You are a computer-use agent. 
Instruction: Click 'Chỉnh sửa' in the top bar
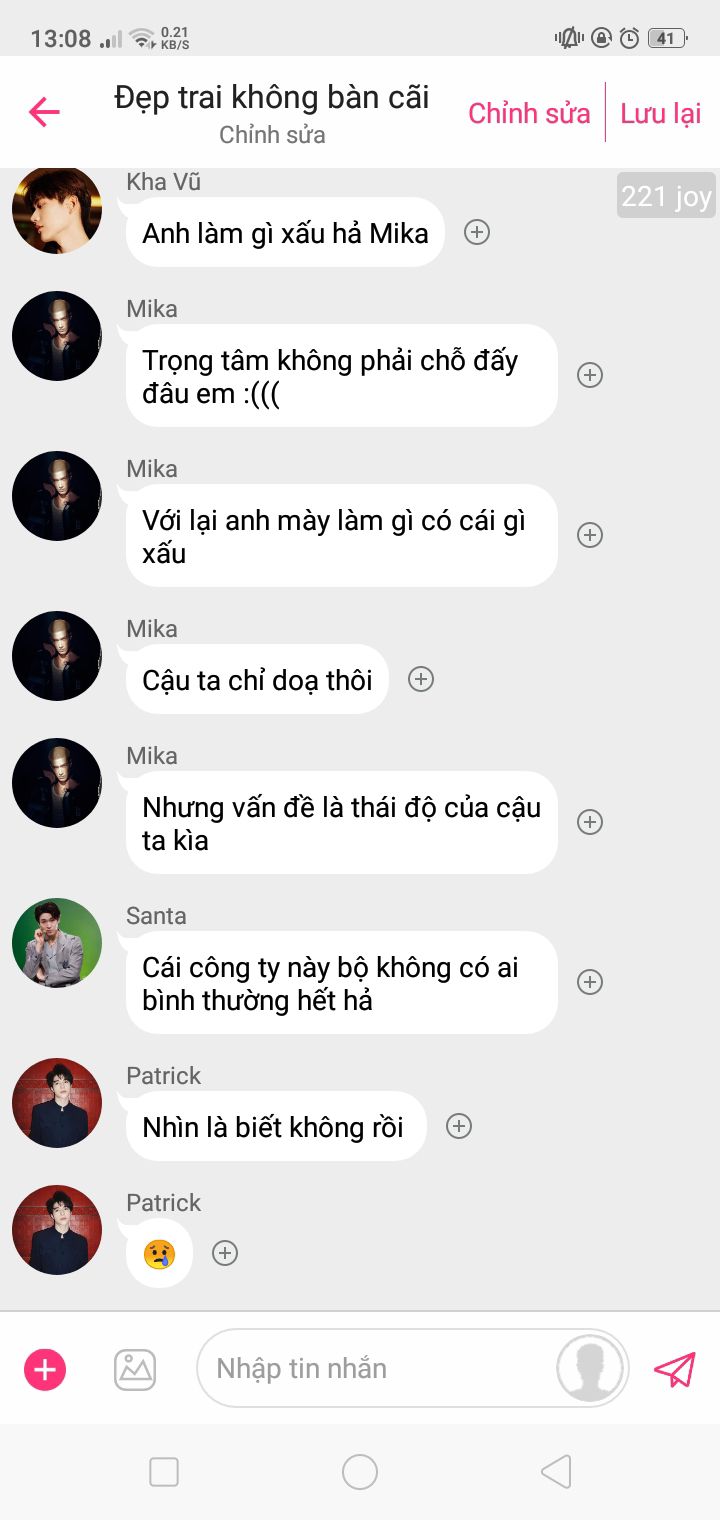point(529,113)
